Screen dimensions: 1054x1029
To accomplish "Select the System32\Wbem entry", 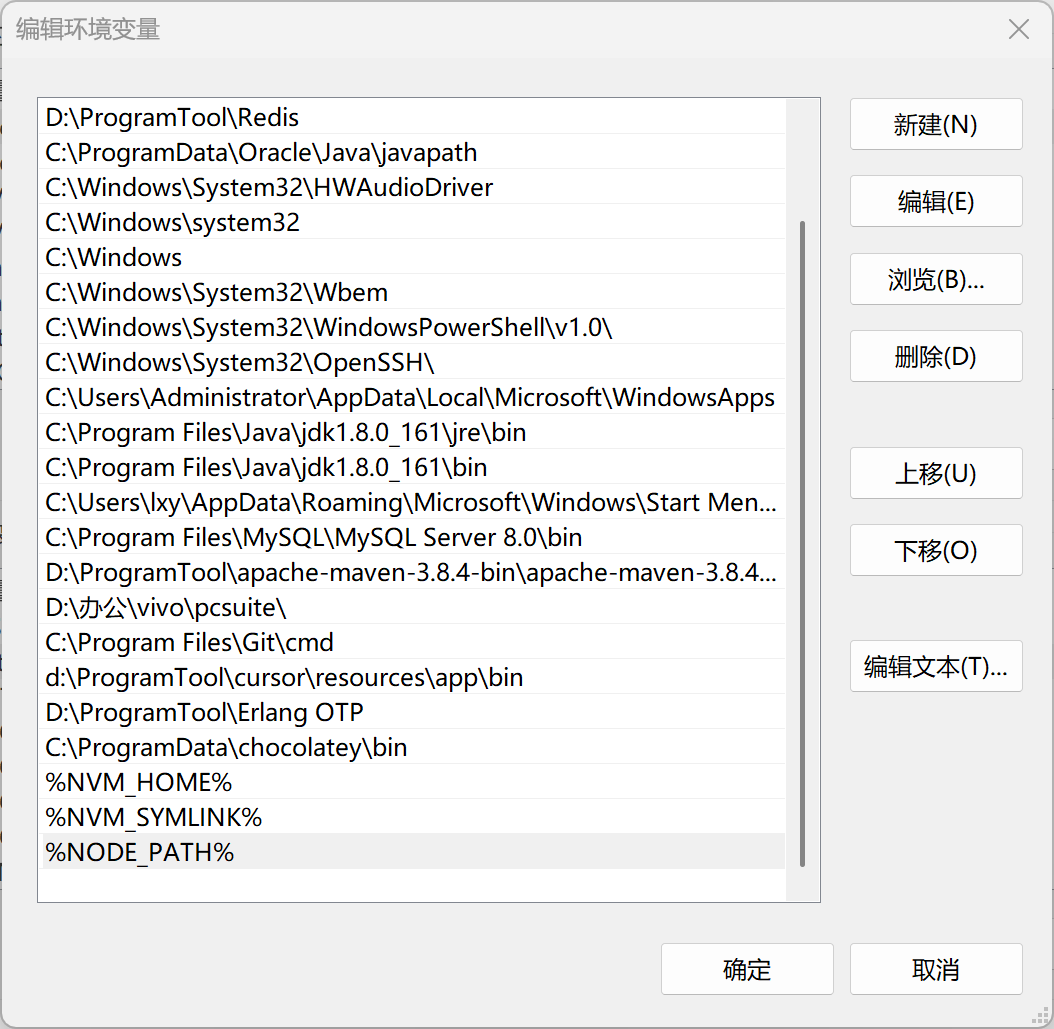I will 413,292.
